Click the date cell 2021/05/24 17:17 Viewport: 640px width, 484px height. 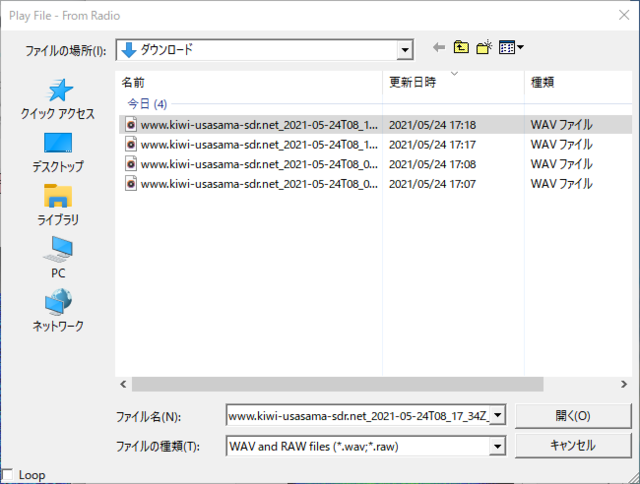(x=432, y=144)
